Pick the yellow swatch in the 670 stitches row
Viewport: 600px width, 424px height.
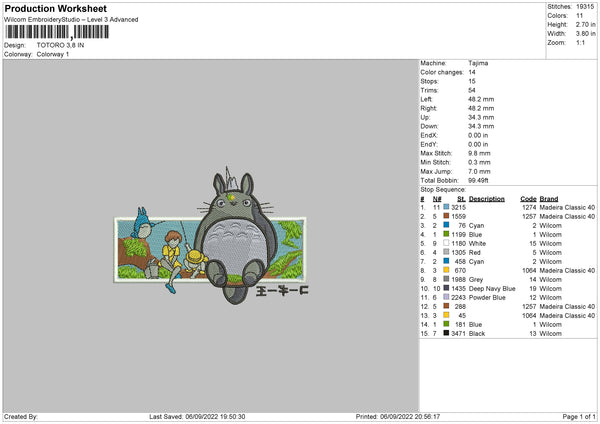point(446,270)
